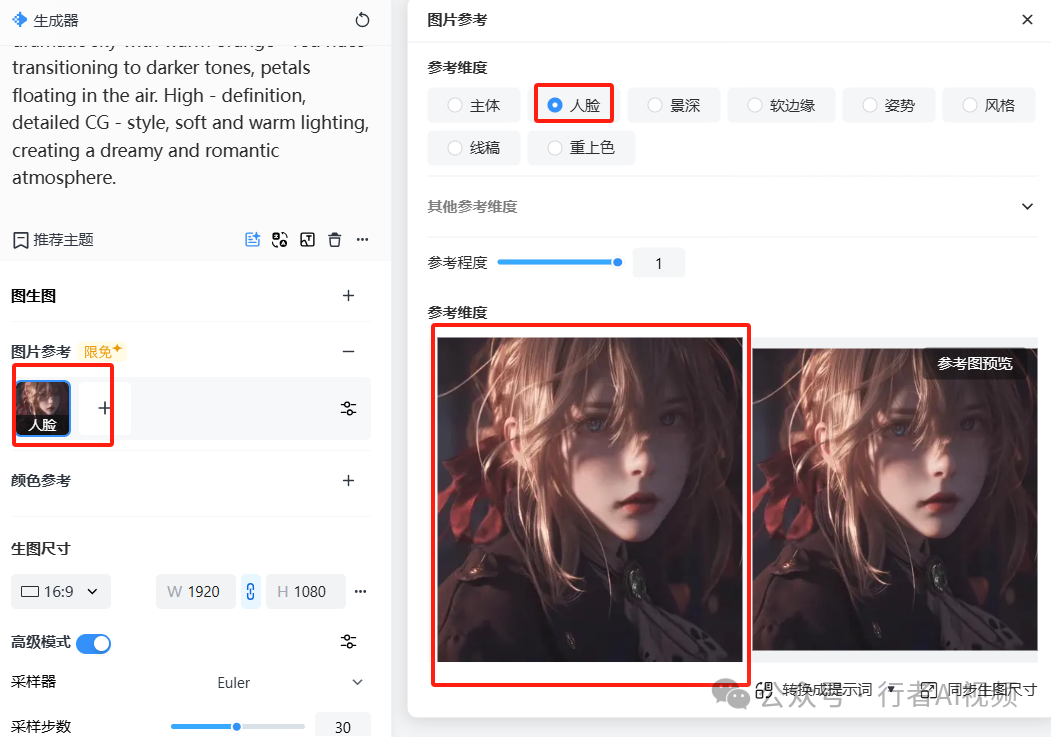Add a 颜色参考 with its plus icon
This screenshot has height=737, width=1051.
[x=349, y=480]
